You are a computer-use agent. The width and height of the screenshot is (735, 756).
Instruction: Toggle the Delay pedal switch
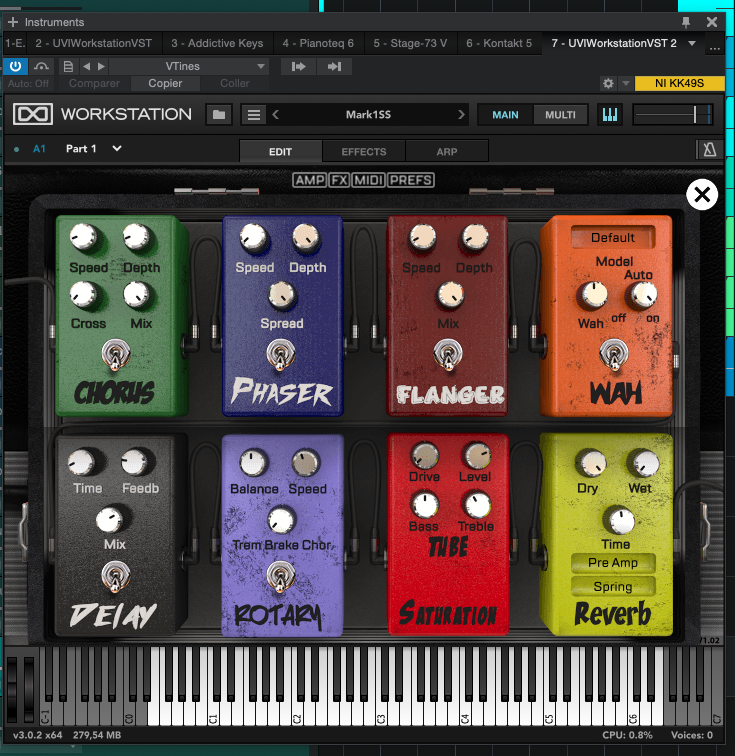tap(115, 577)
